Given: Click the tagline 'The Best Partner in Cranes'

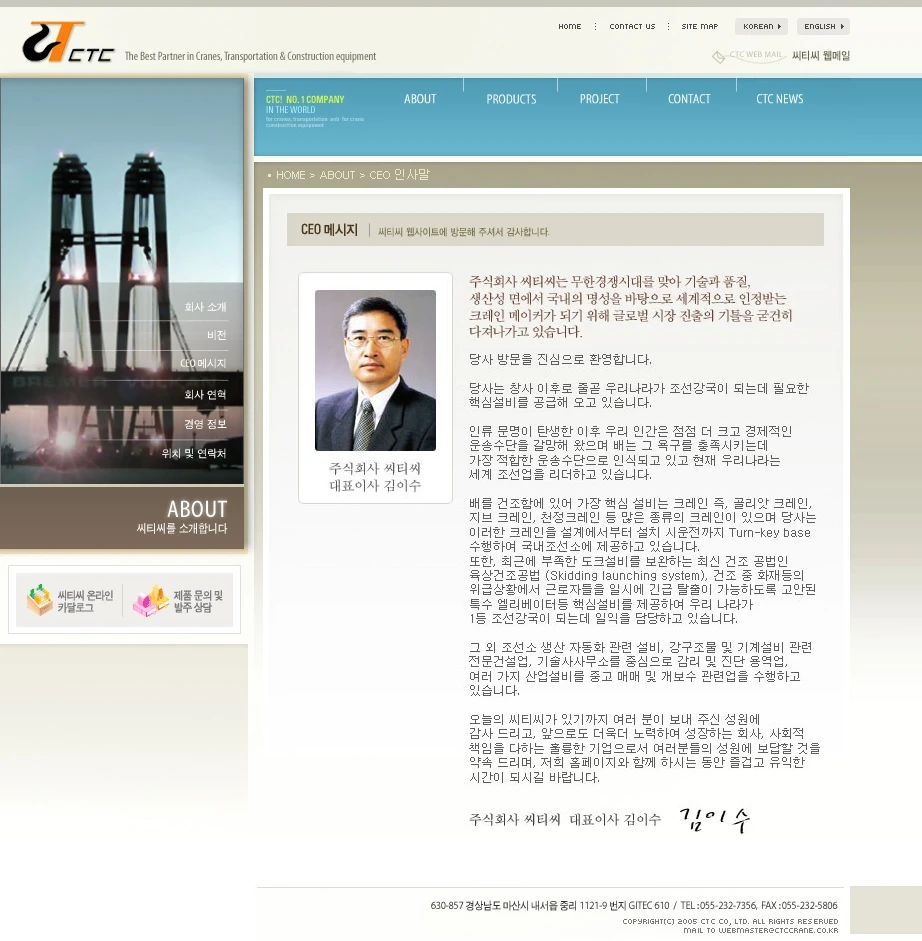Looking at the screenshot, I should coord(250,56).
